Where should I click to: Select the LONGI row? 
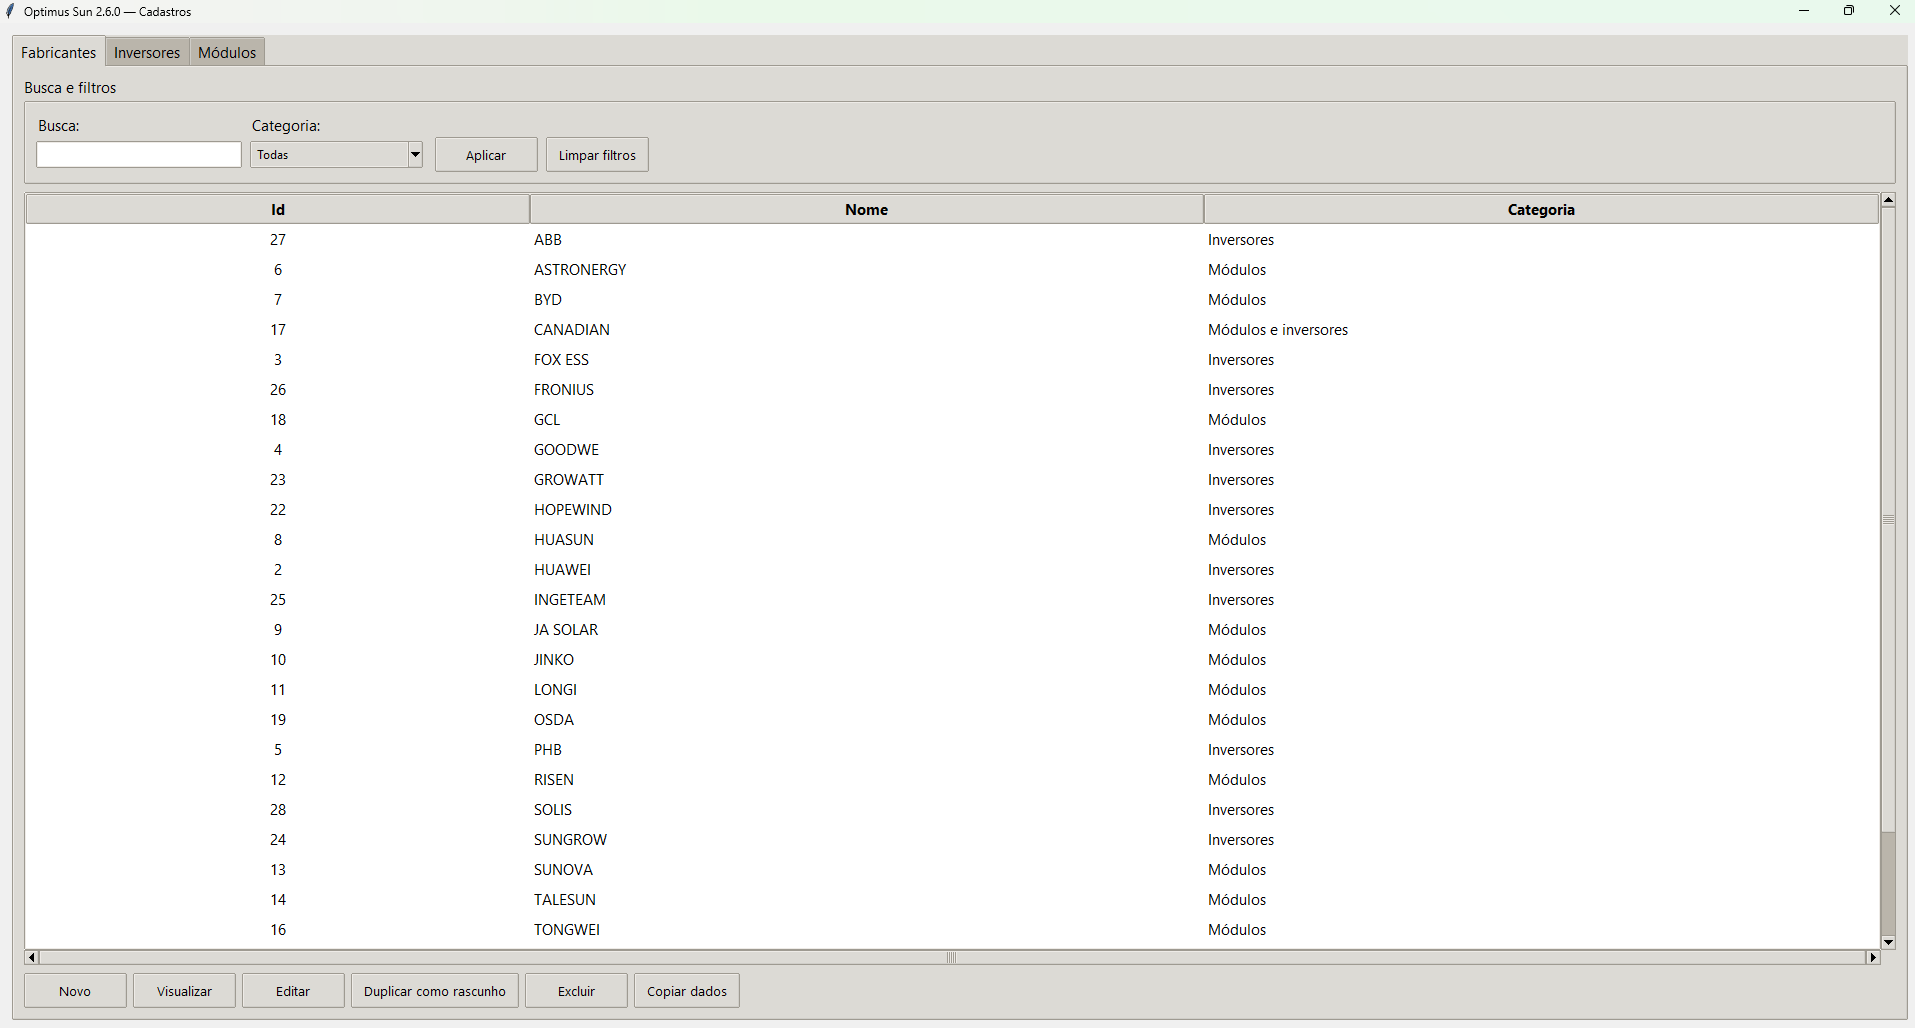[x=952, y=690]
